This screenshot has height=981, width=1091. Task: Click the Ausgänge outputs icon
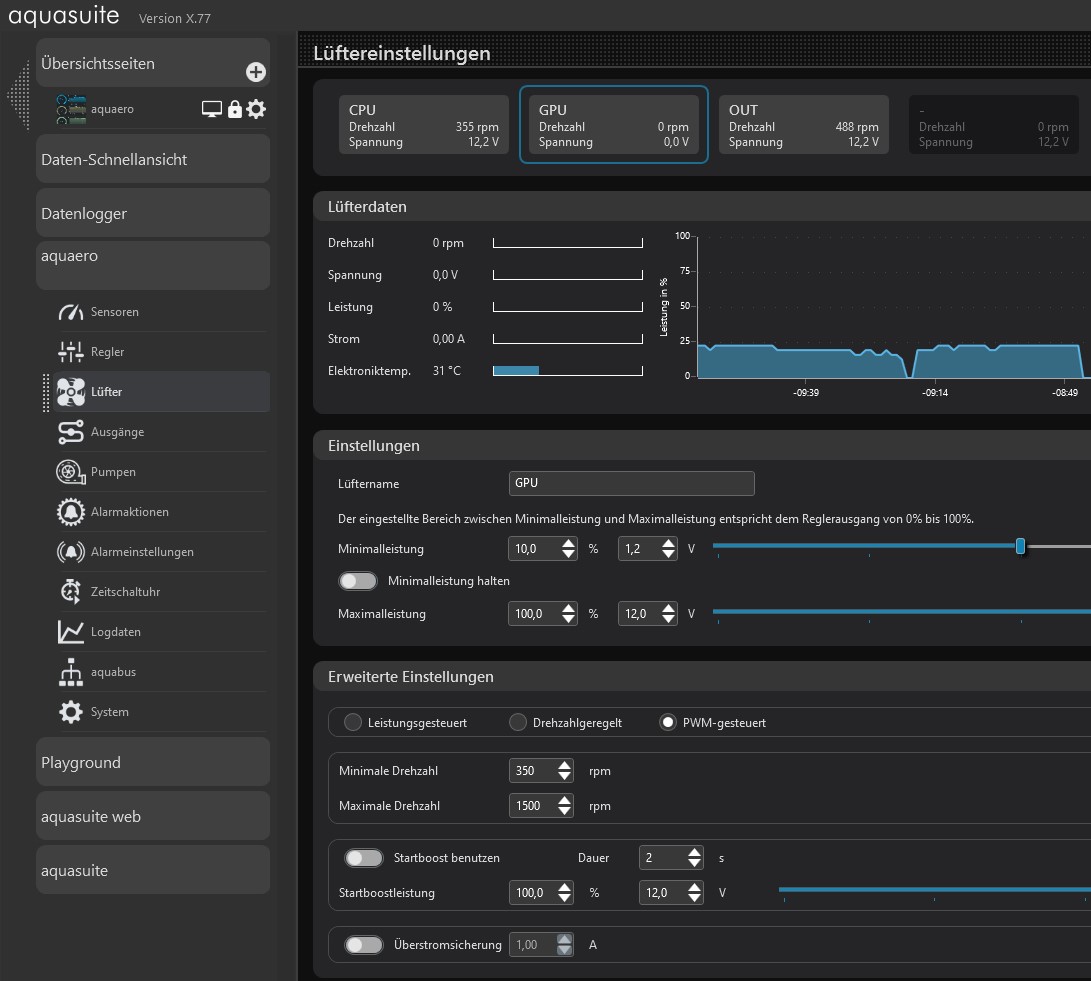71,432
